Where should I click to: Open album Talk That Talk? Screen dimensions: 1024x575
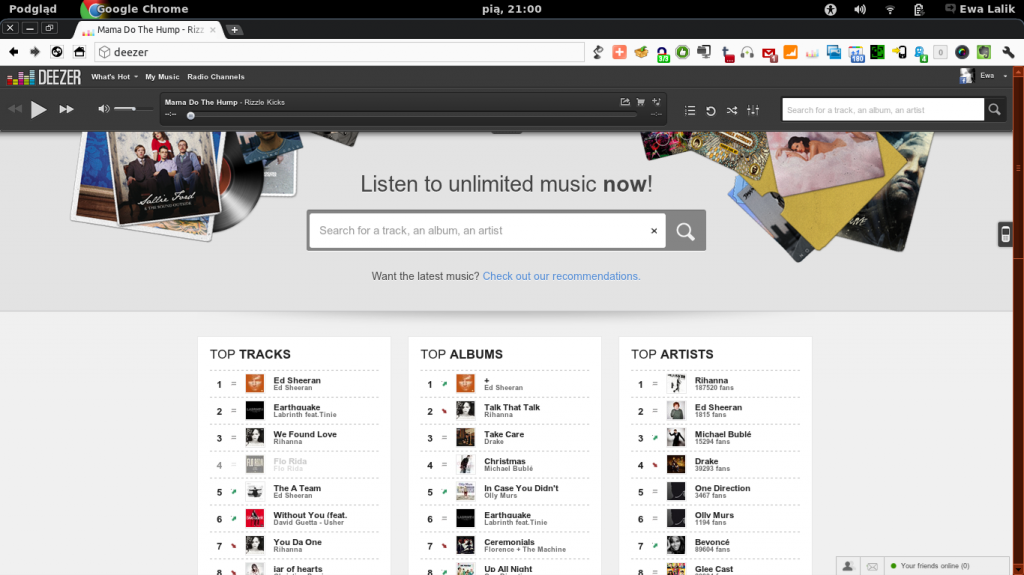point(511,410)
